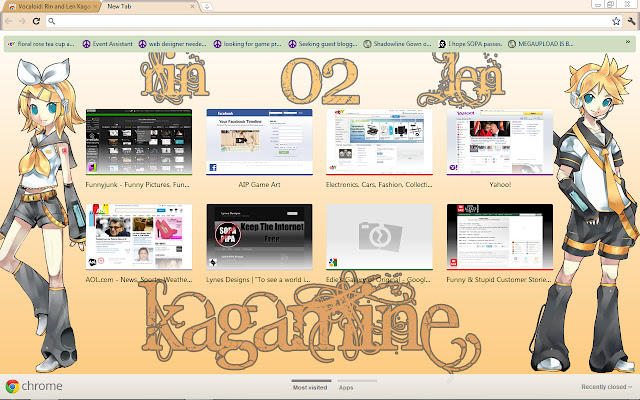Open the eBay Electronics, Cars thumbnail
The image size is (640, 400).
point(380,142)
